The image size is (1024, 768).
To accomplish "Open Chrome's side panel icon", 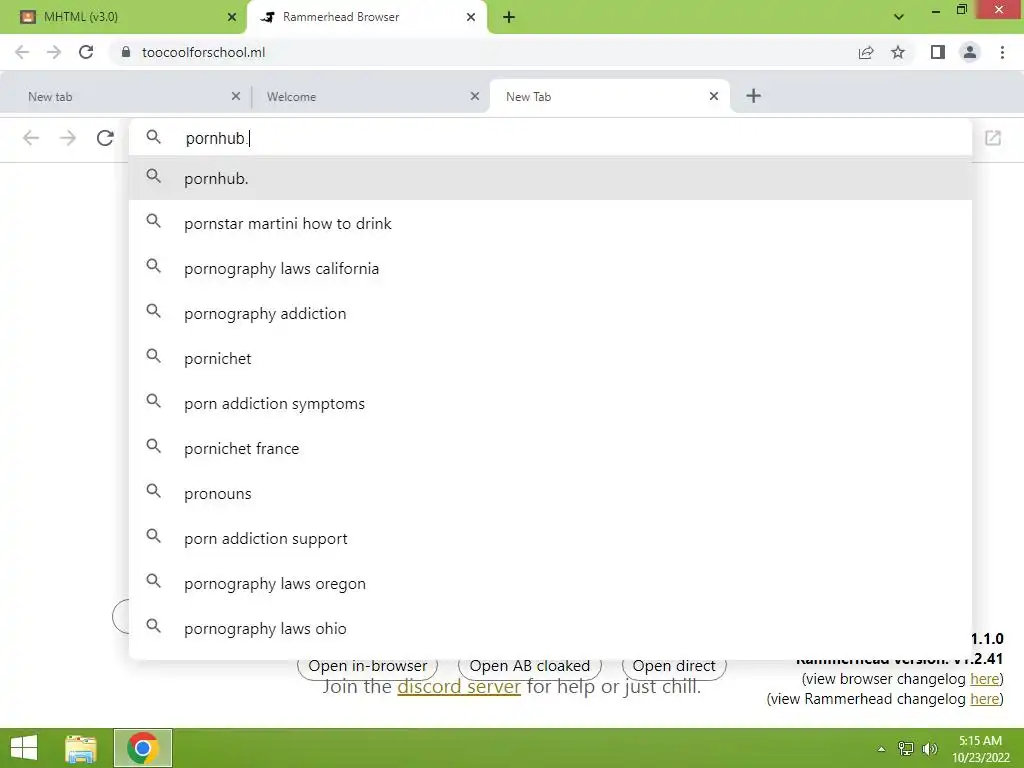I will coord(938,52).
